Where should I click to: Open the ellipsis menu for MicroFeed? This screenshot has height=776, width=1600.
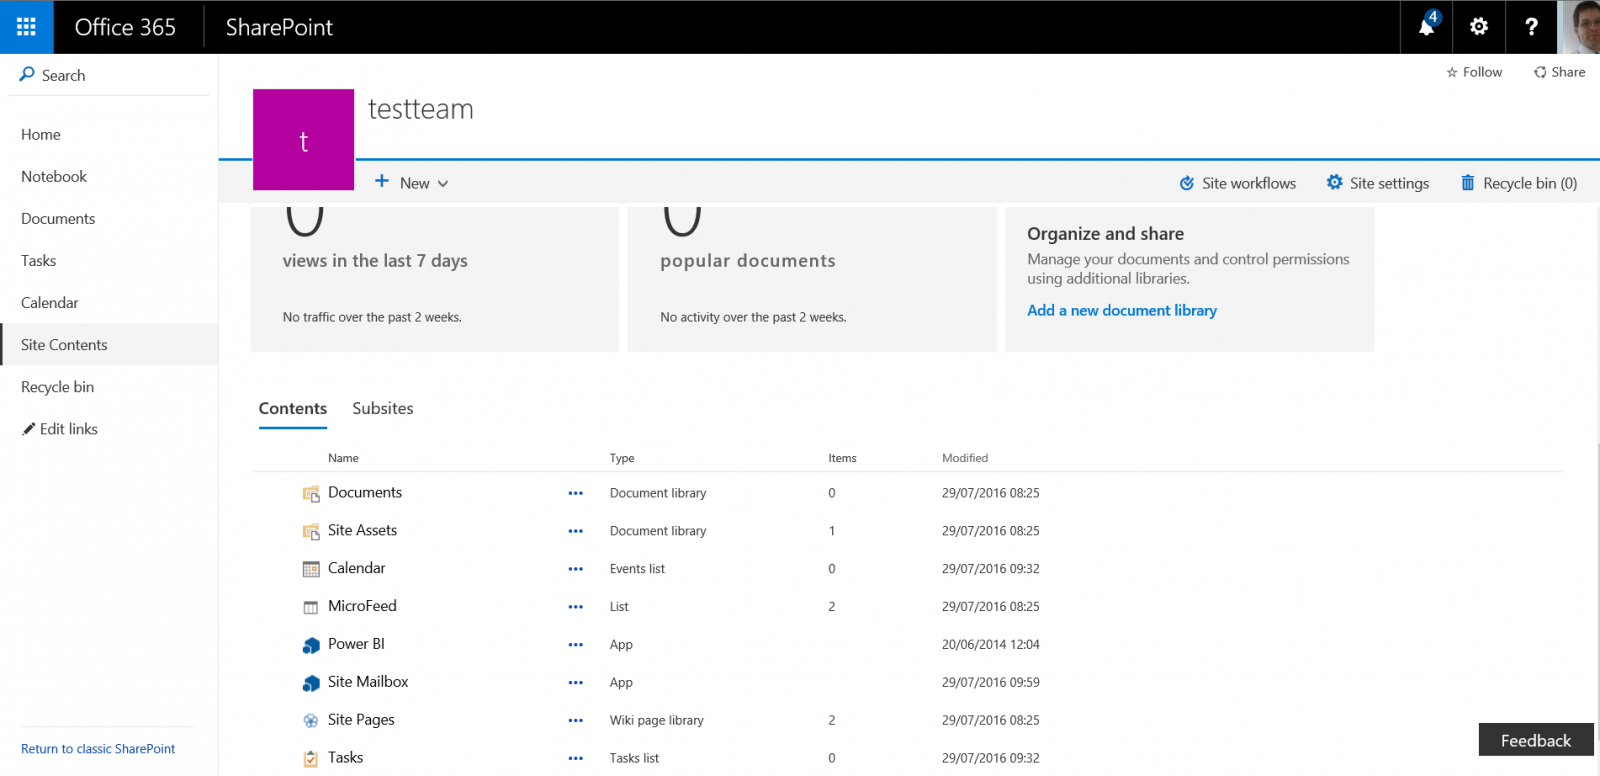[x=575, y=607]
